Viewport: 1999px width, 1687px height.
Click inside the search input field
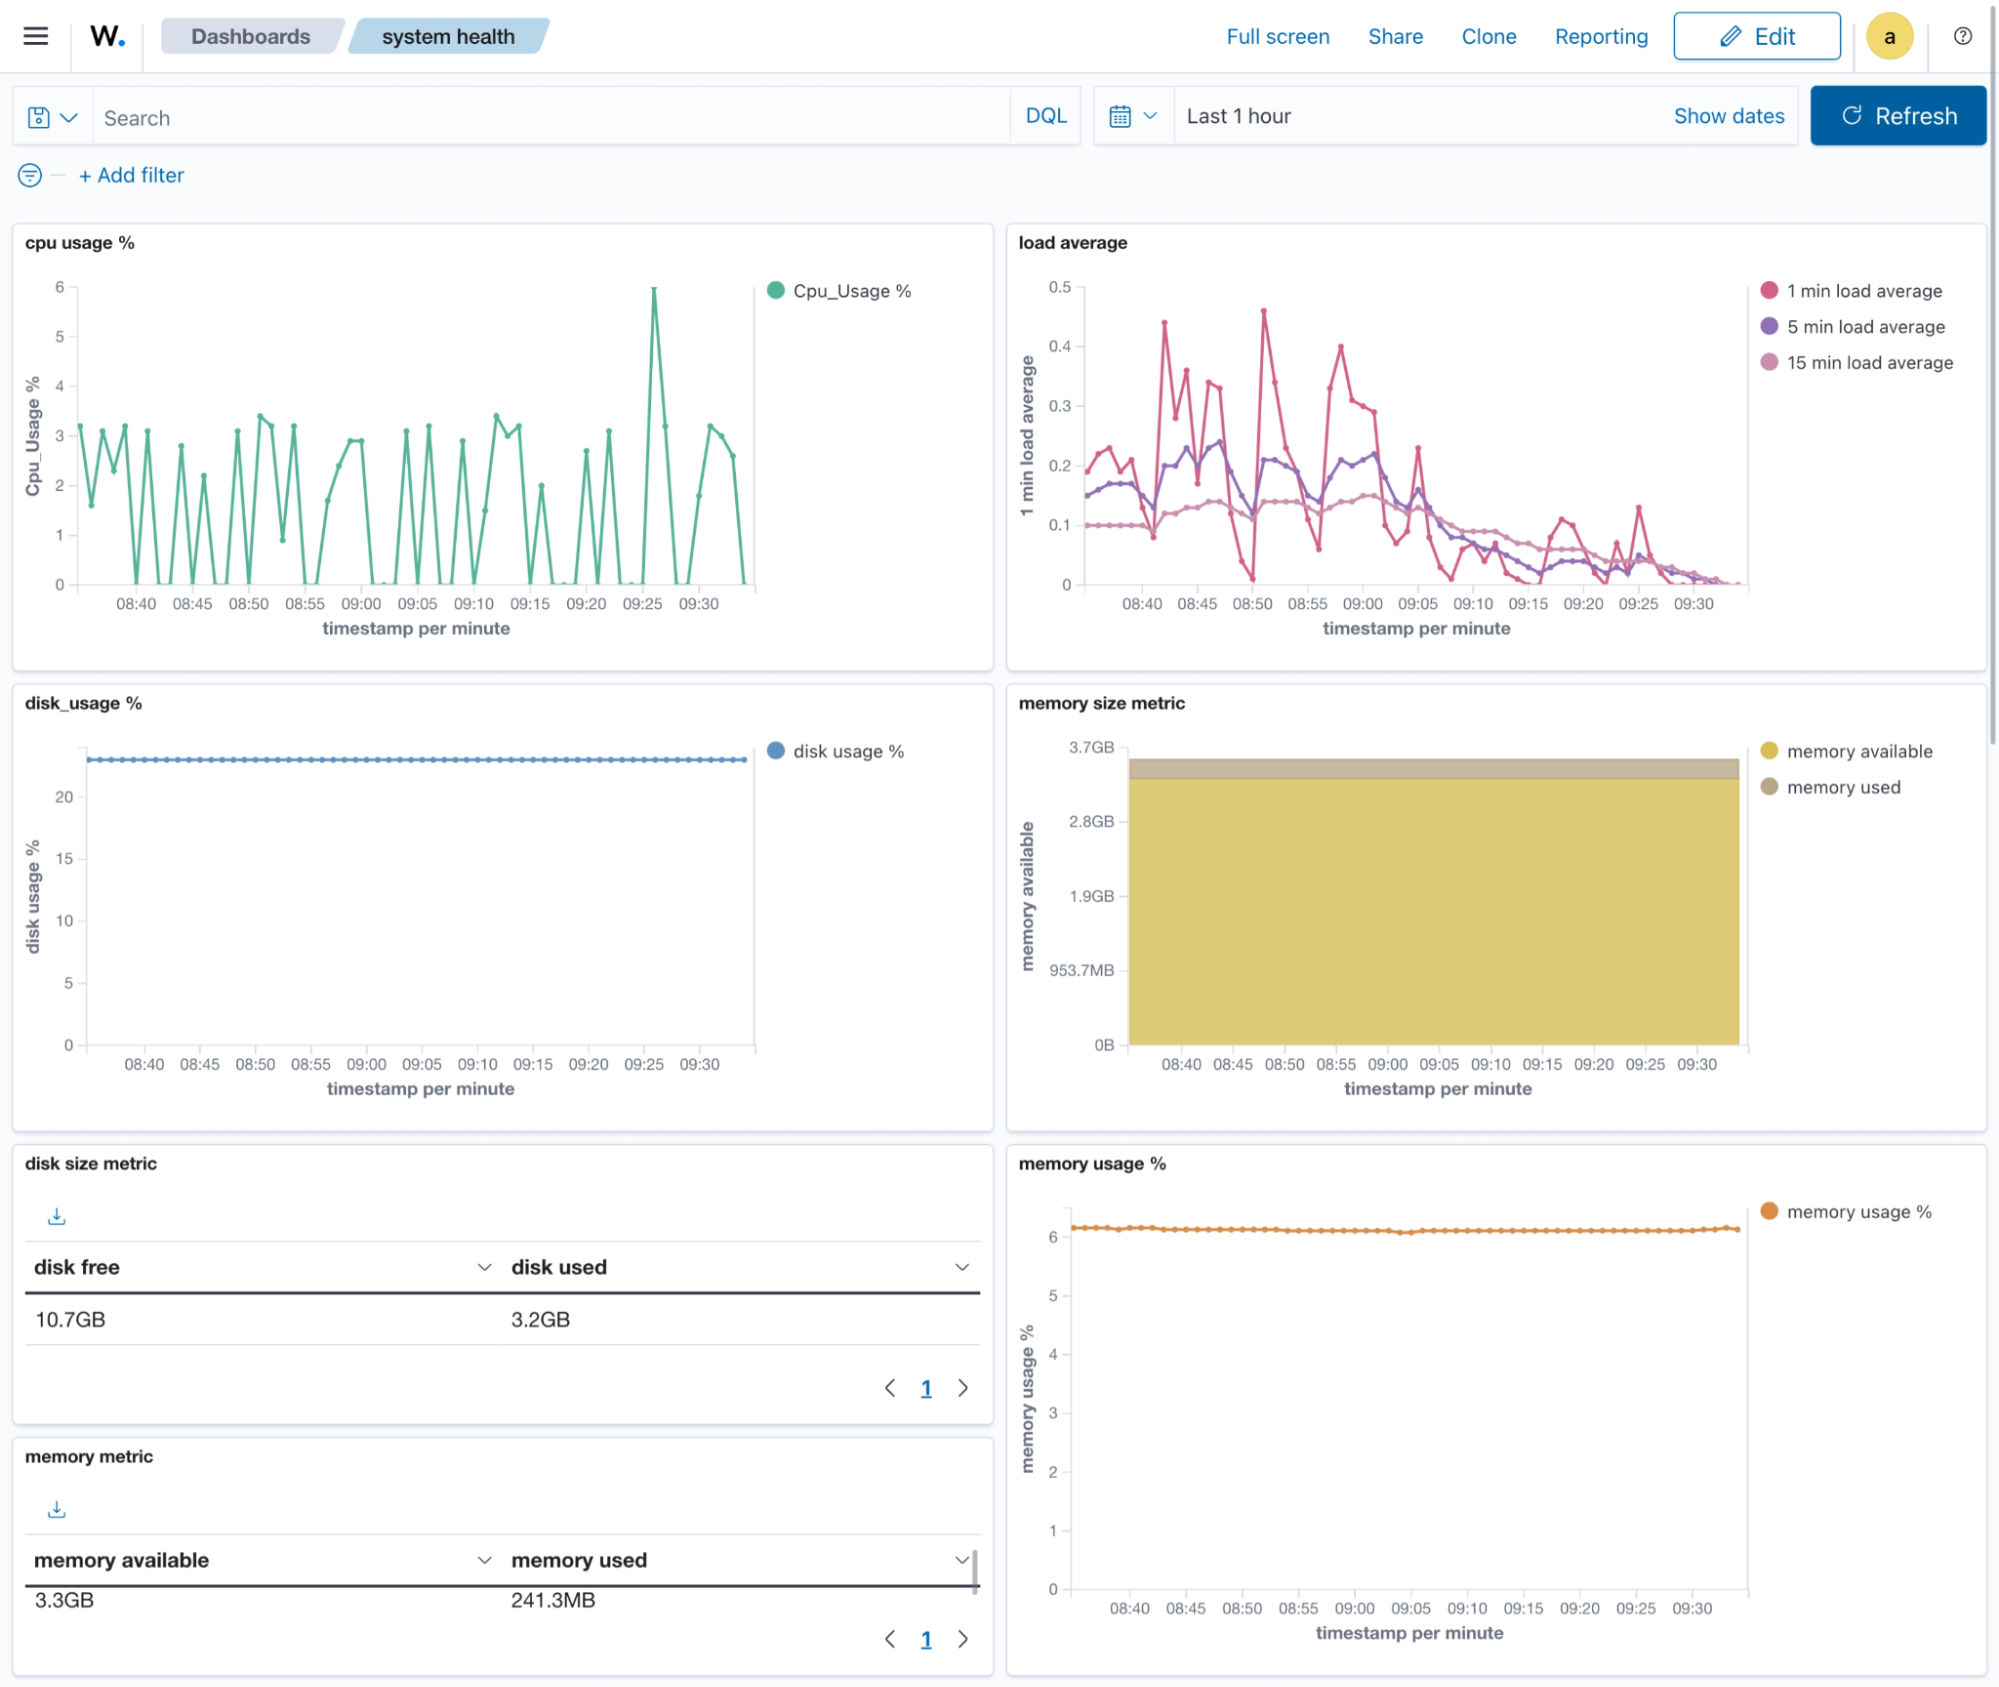(400, 116)
